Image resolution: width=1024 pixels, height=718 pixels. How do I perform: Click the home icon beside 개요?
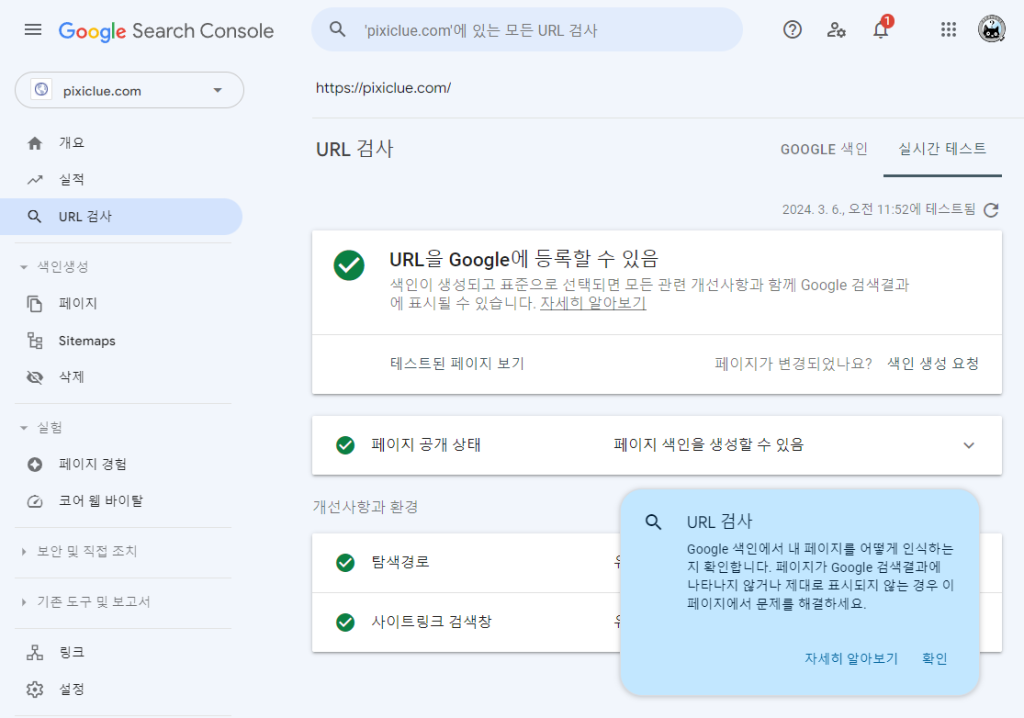pos(35,143)
